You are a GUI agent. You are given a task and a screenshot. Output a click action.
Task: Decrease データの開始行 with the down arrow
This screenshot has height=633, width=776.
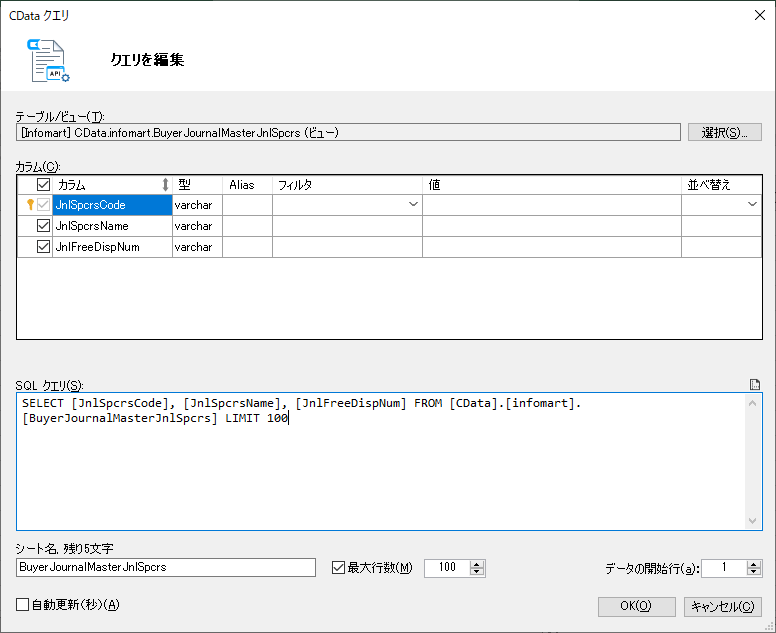[754, 572]
